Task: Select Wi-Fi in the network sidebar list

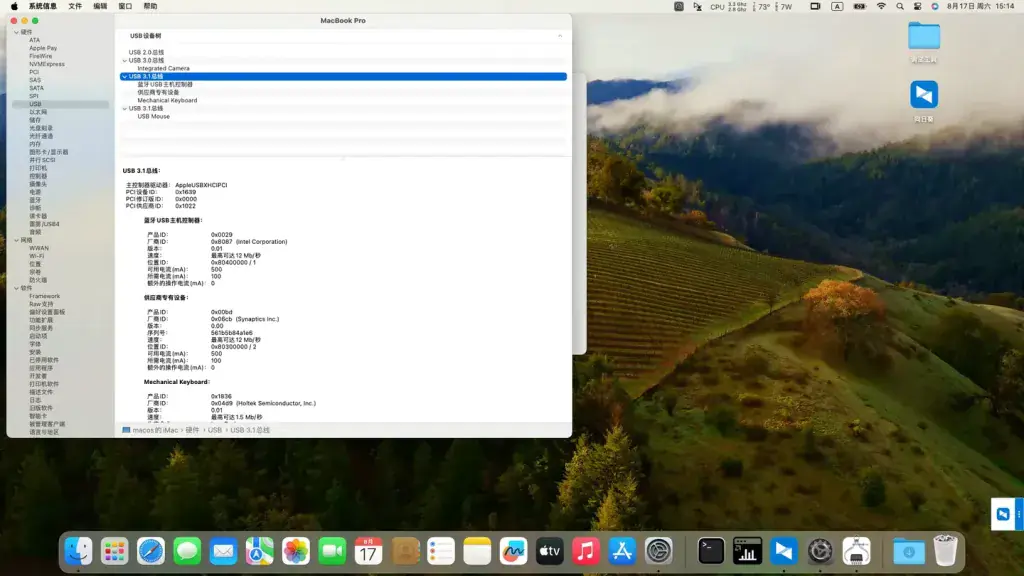Action: pyautogui.click(x=37, y=256)
